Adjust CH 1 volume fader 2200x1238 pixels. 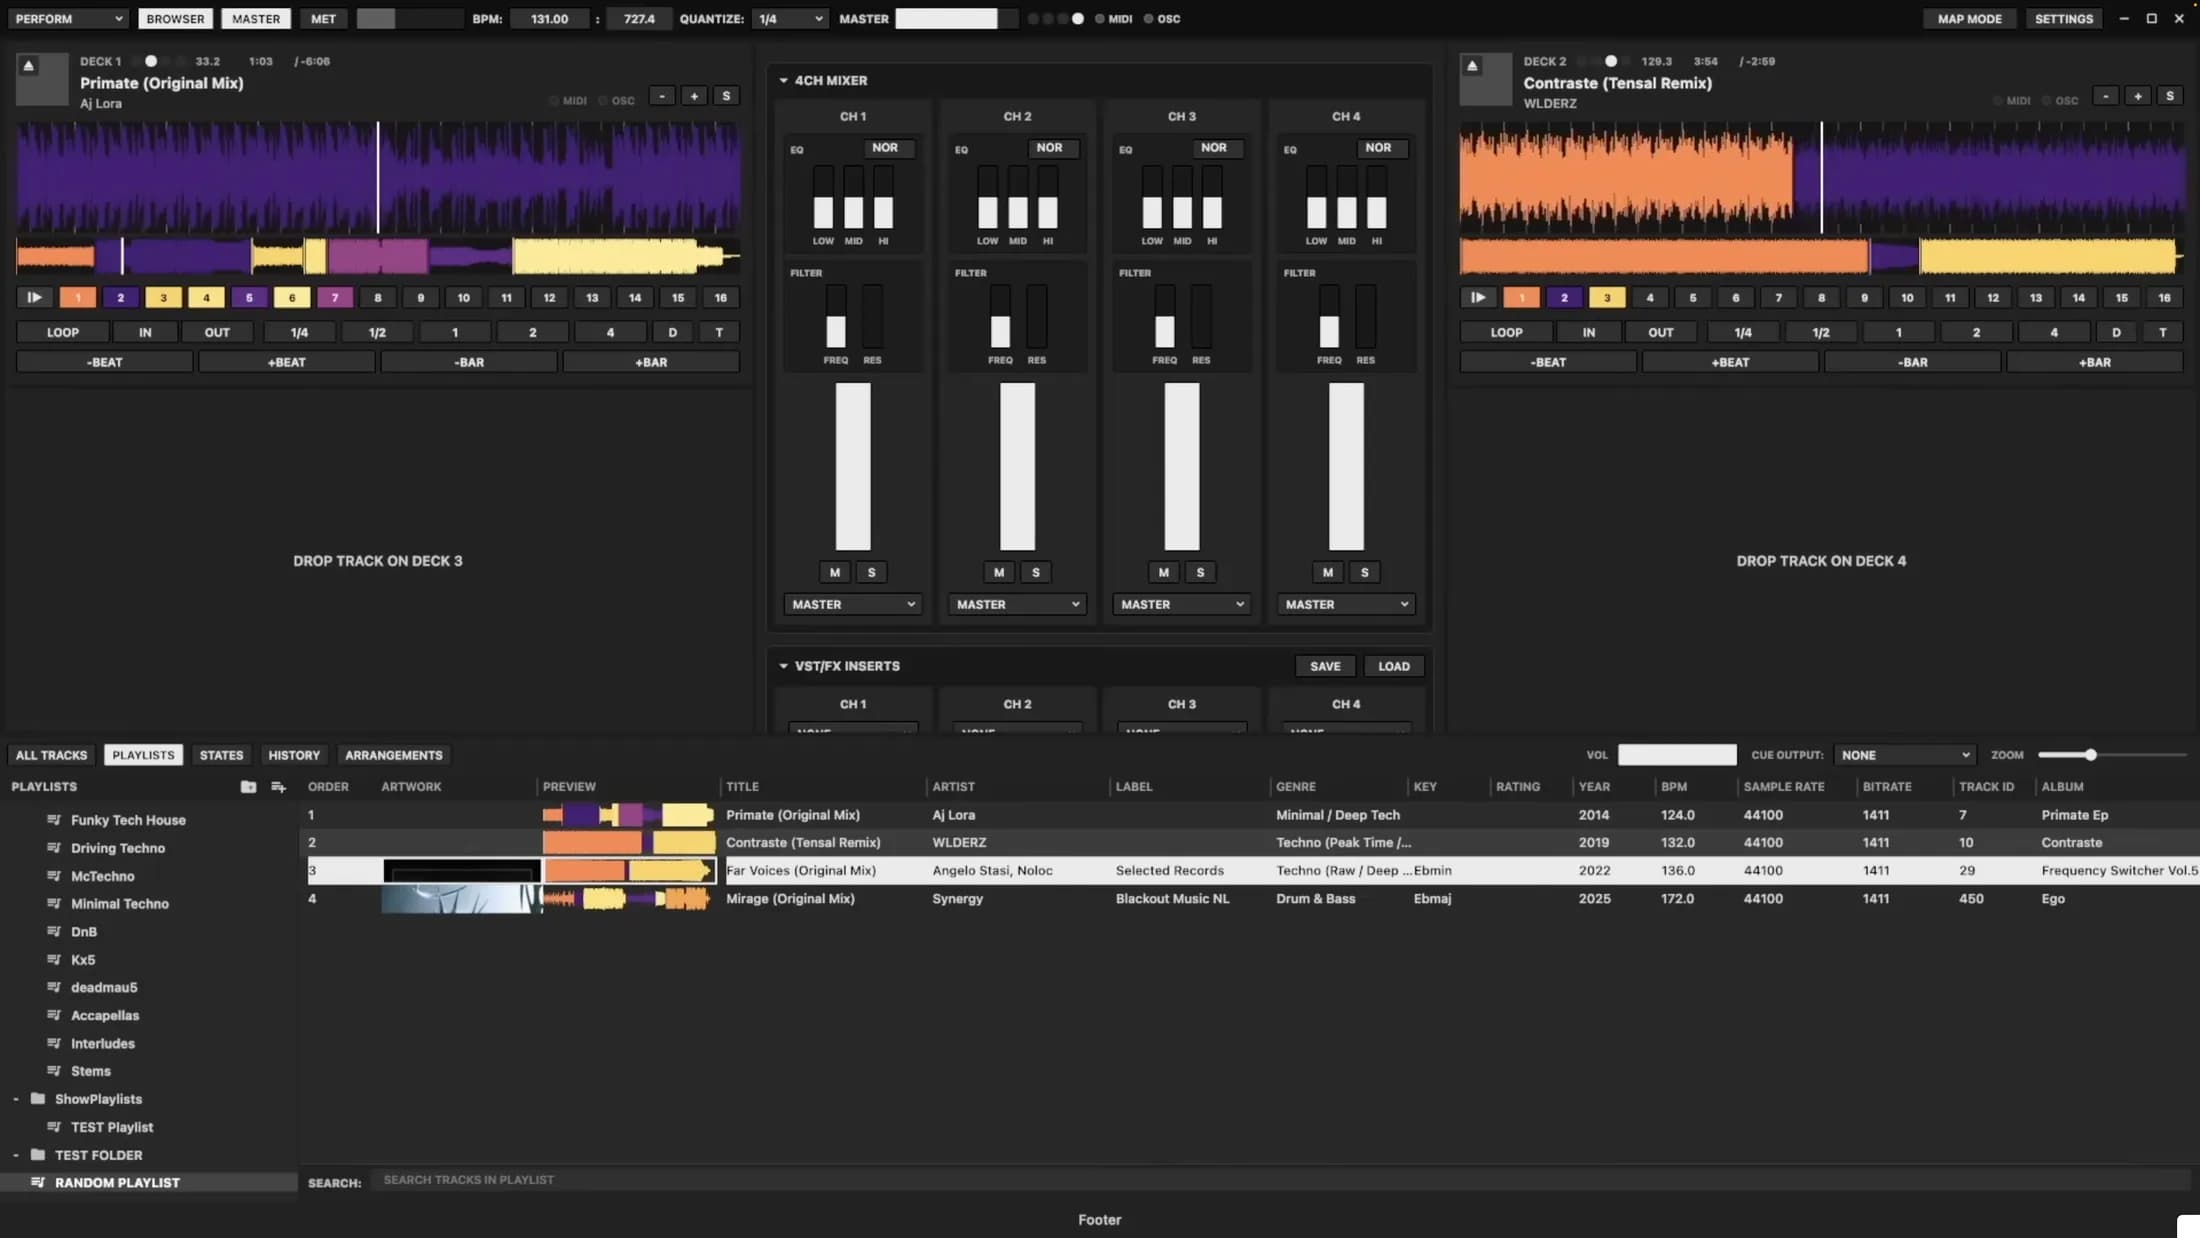(x=853, y=467)
